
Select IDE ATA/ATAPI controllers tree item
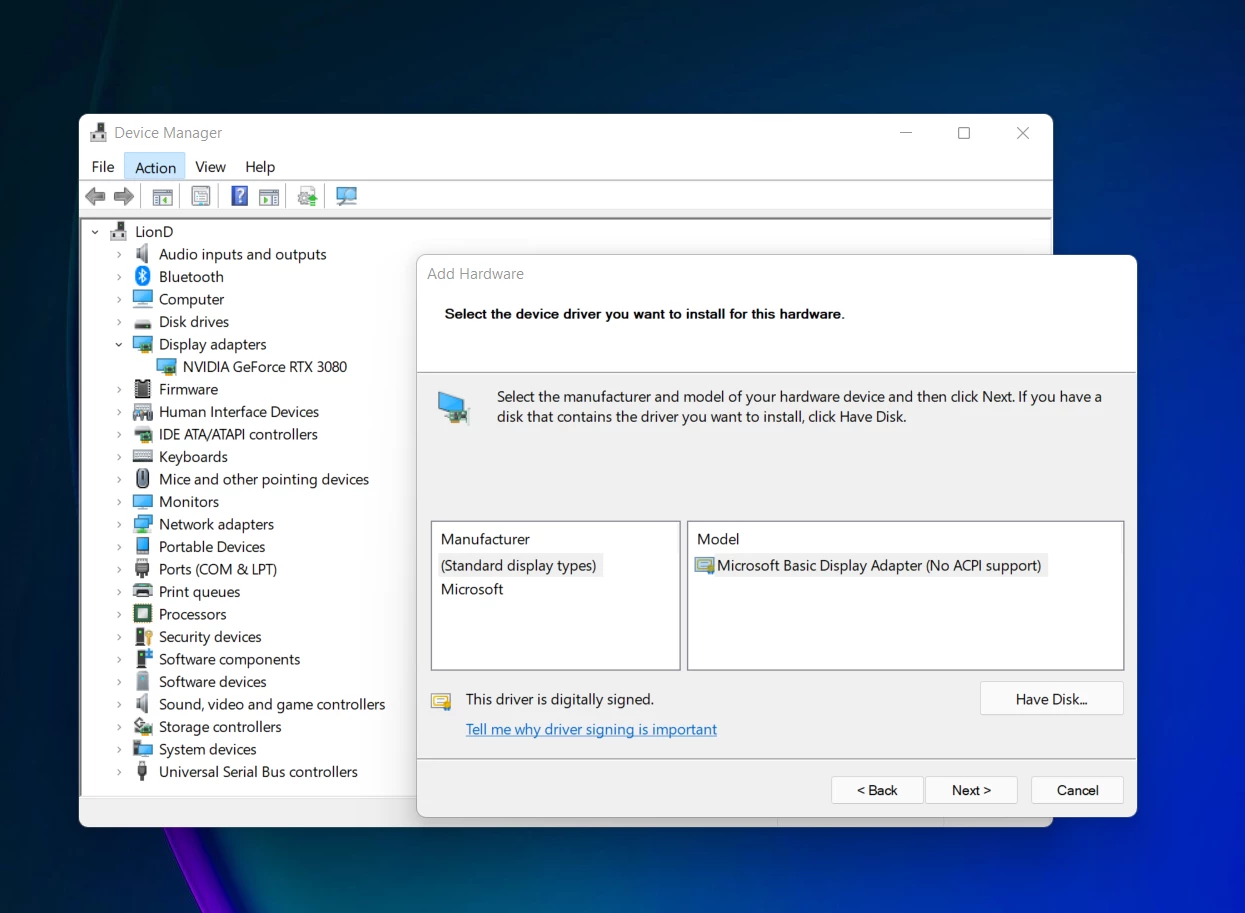(x=238, y=434)
